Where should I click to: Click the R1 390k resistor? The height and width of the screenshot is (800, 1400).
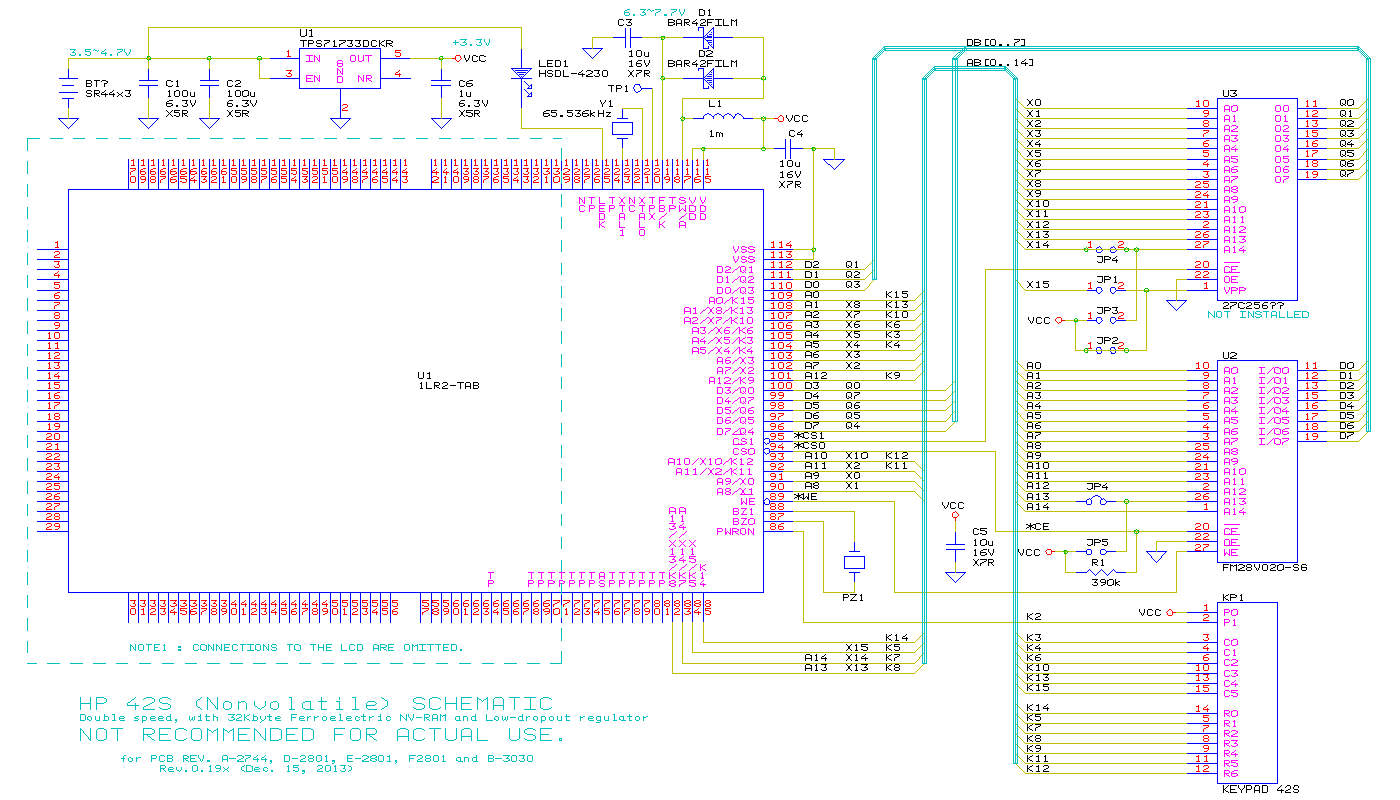tap(1104, 570)
